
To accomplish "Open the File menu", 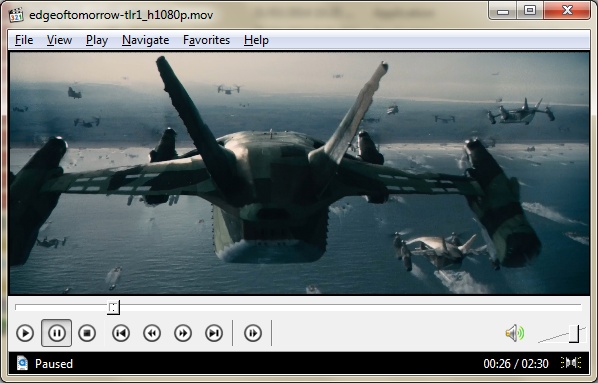I will click(x=24, y=40).
